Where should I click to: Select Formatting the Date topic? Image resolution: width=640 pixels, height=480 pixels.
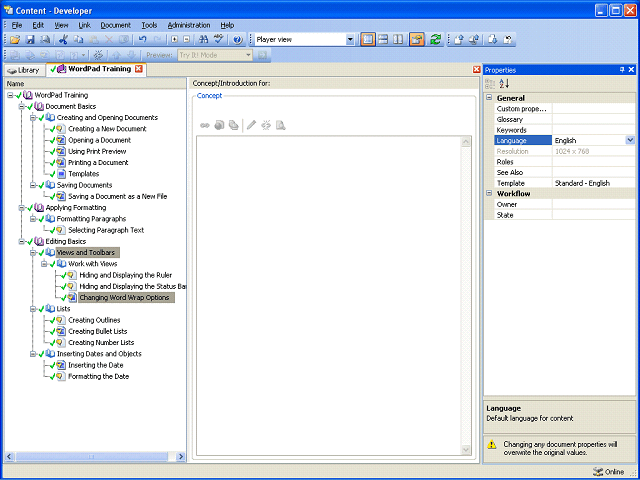[98, 376]
